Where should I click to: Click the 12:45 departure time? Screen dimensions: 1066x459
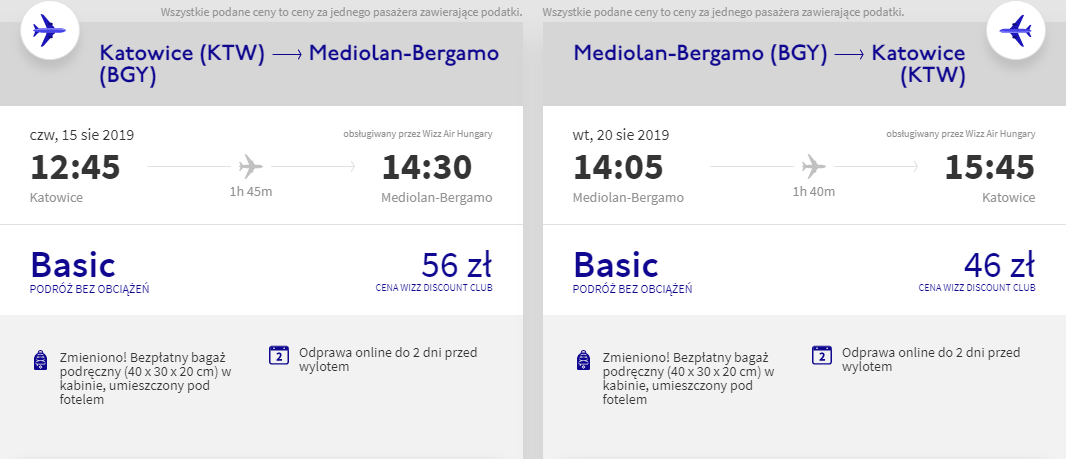coord(75,167)
